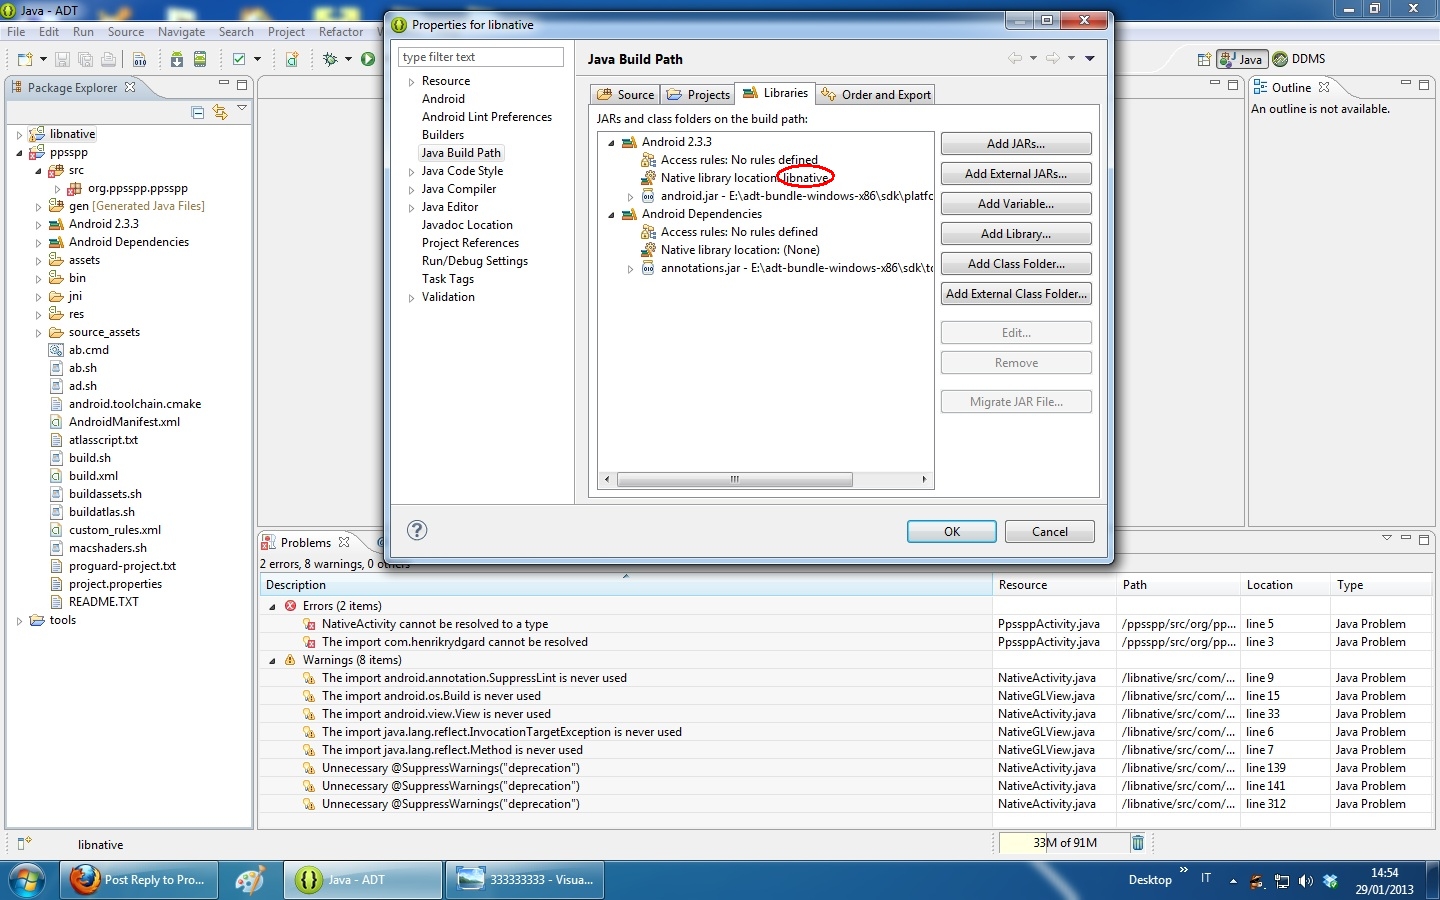Image resolution: width=1440 pixels, height=900 pixels.
Task: Click the type filter text field
Action: pyautogui.click(x=481, y=57)
